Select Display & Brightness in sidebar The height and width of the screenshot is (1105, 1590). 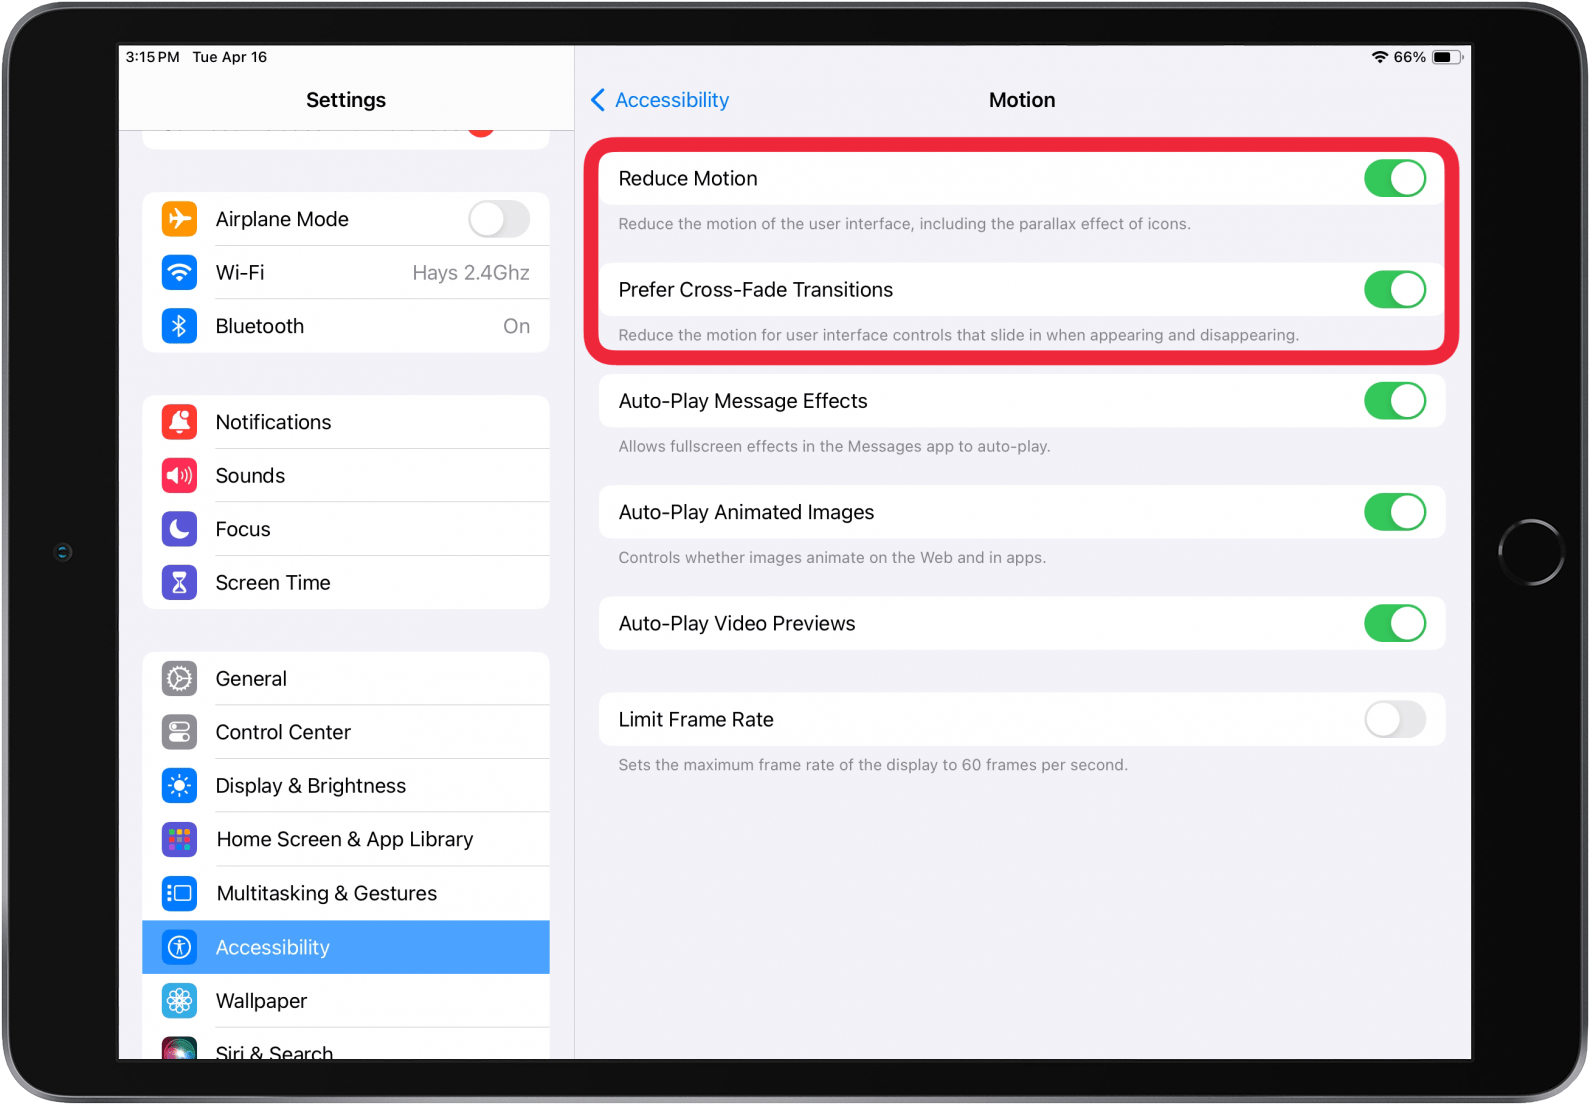click(x=345, y=786)
